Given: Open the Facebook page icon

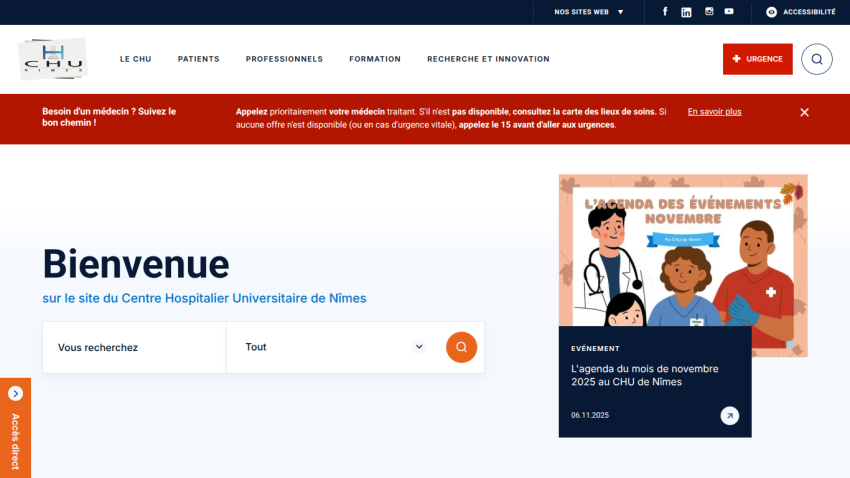Looking at the screenshot, I should click(x=665, y=11).
